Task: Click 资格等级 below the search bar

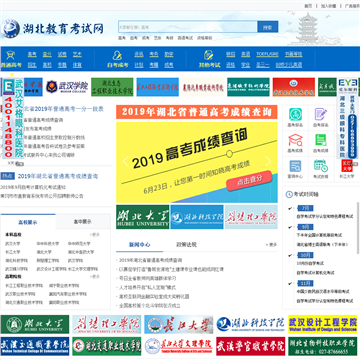Action: 204,38
